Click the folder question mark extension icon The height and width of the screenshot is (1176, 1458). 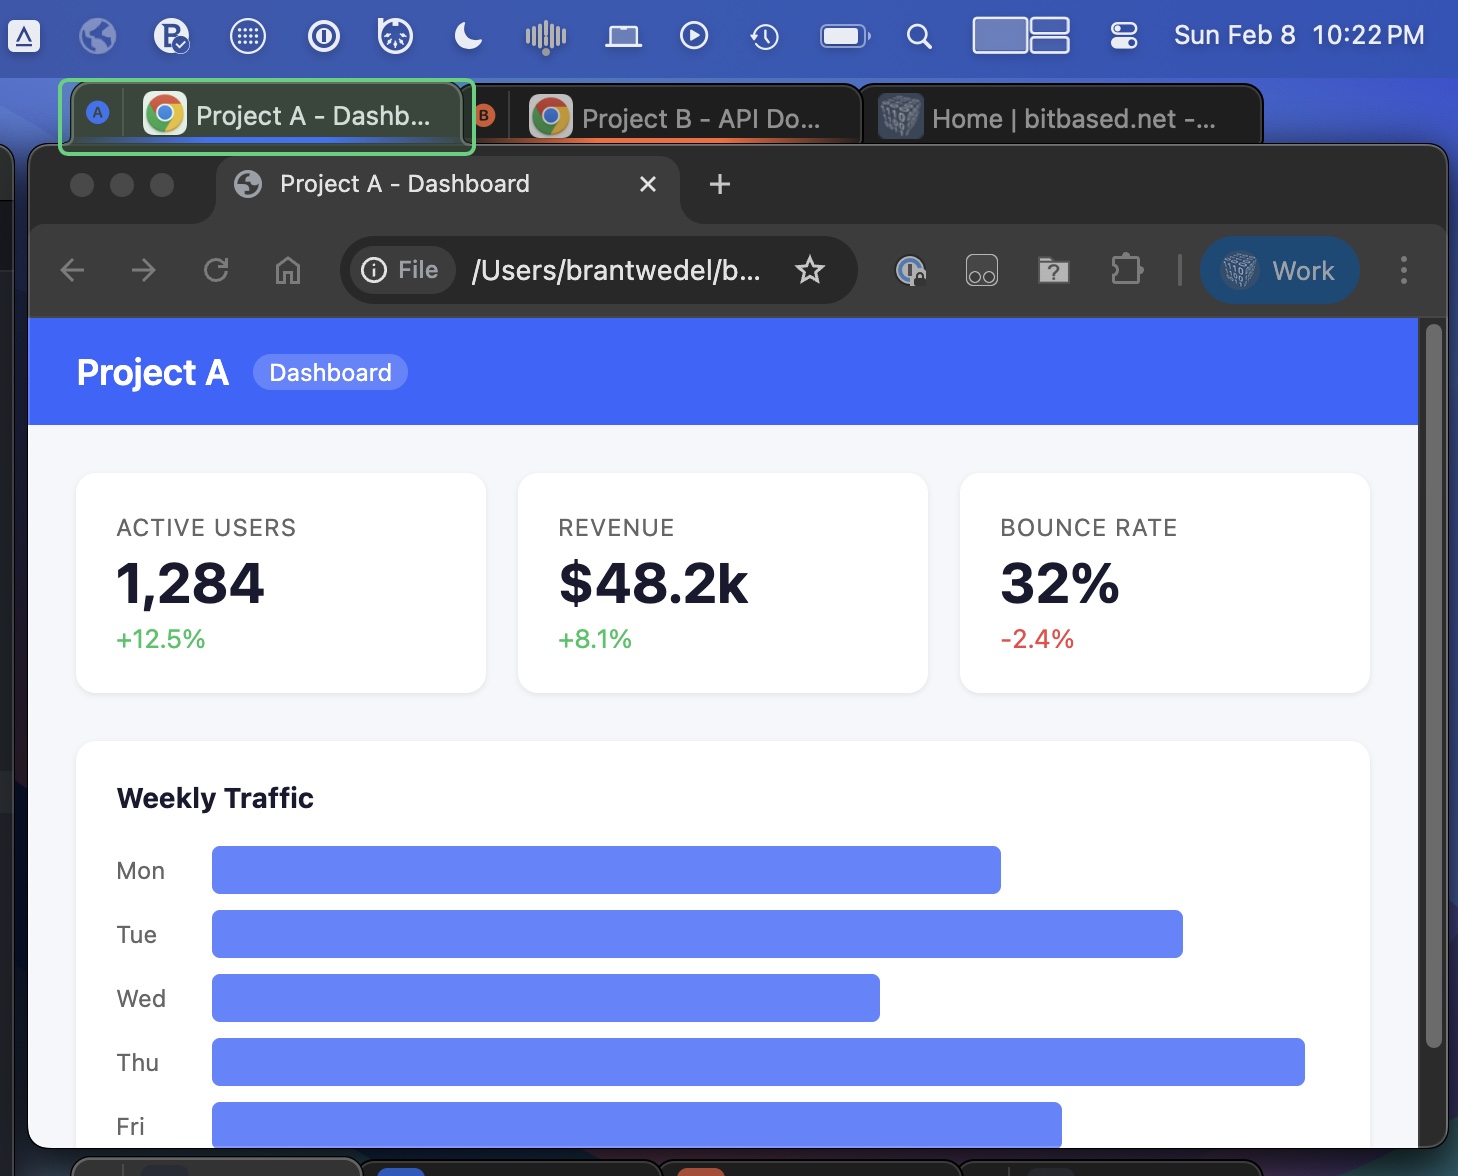(x=1053, y=270)
